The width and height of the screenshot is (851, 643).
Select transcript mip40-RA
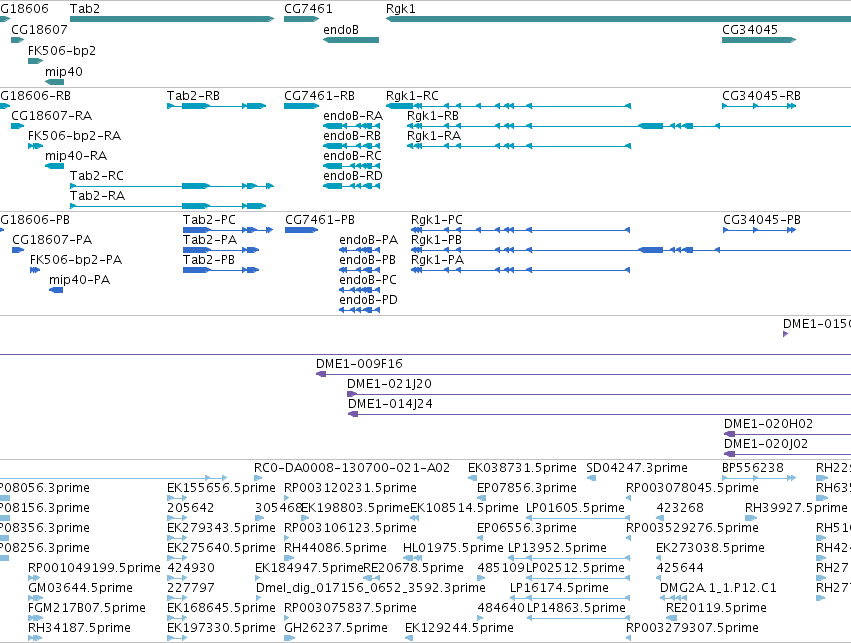pyautogui.click(x=76, y=156)
